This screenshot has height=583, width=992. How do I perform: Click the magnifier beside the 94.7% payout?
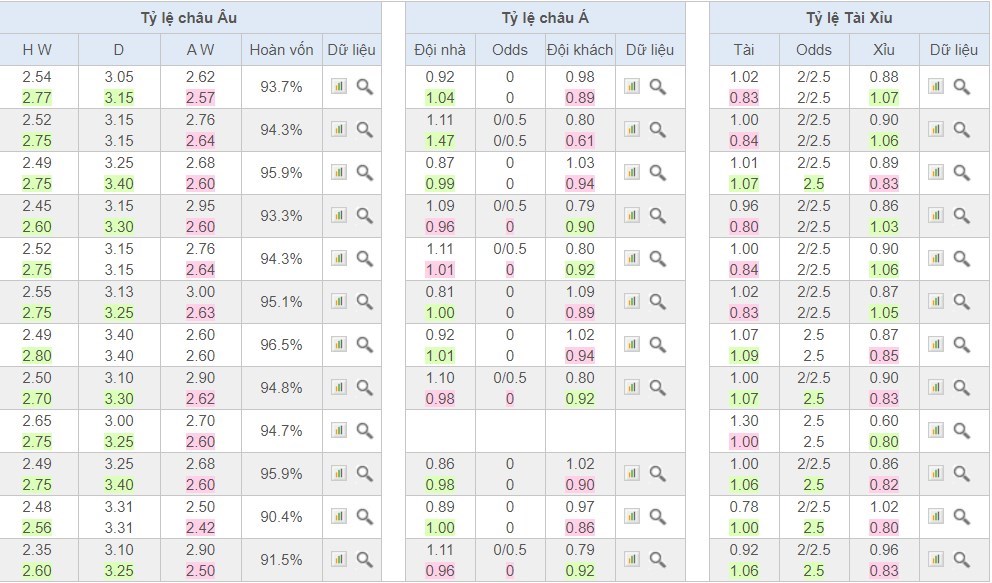click(365, 431)
